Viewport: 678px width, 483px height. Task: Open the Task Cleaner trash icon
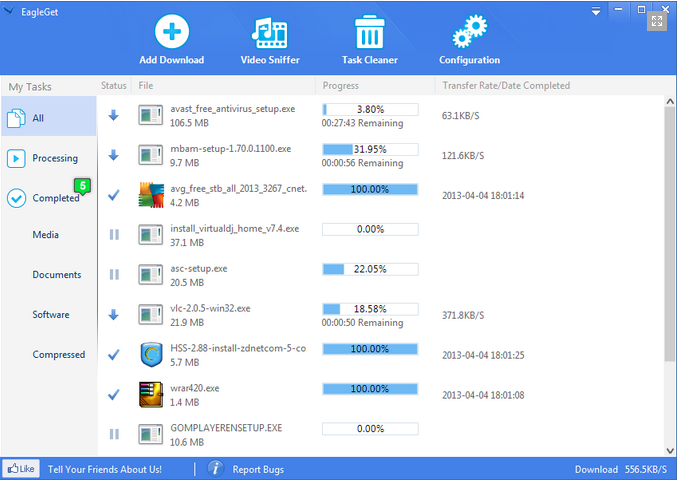[x=369, y=32]
